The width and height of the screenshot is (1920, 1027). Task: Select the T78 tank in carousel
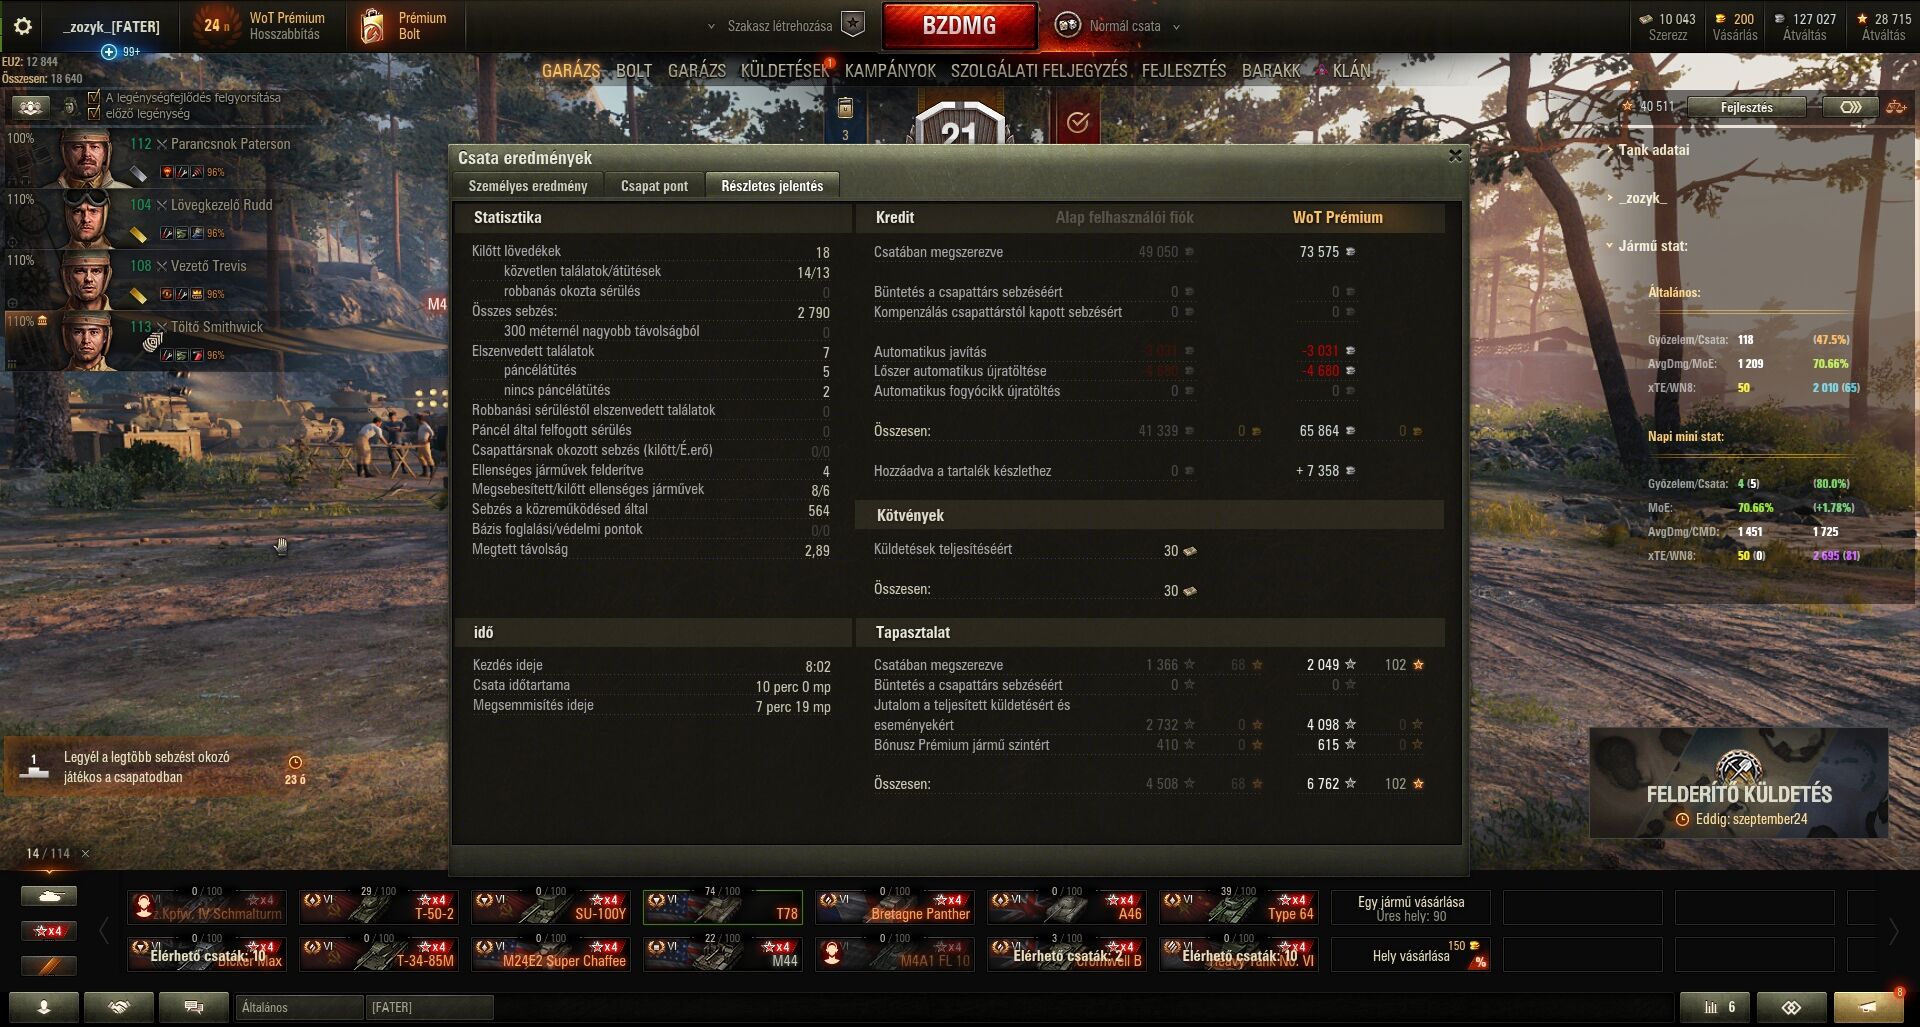click(723, 907)
